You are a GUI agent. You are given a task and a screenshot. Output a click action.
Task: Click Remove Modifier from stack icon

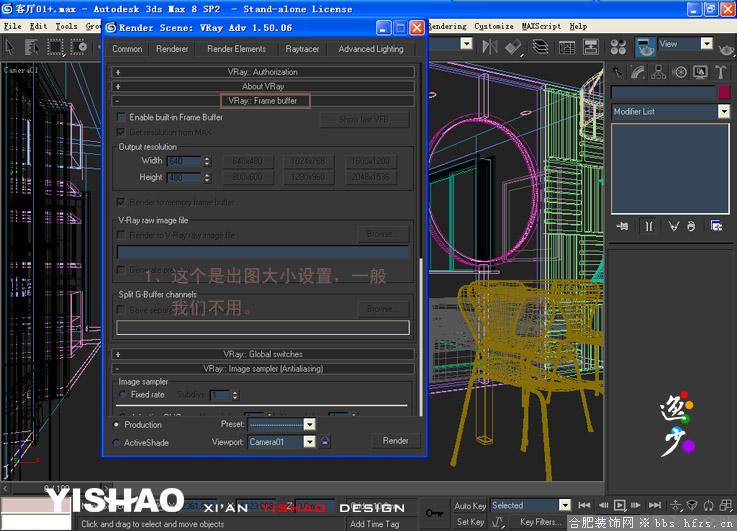pos(691,226)
